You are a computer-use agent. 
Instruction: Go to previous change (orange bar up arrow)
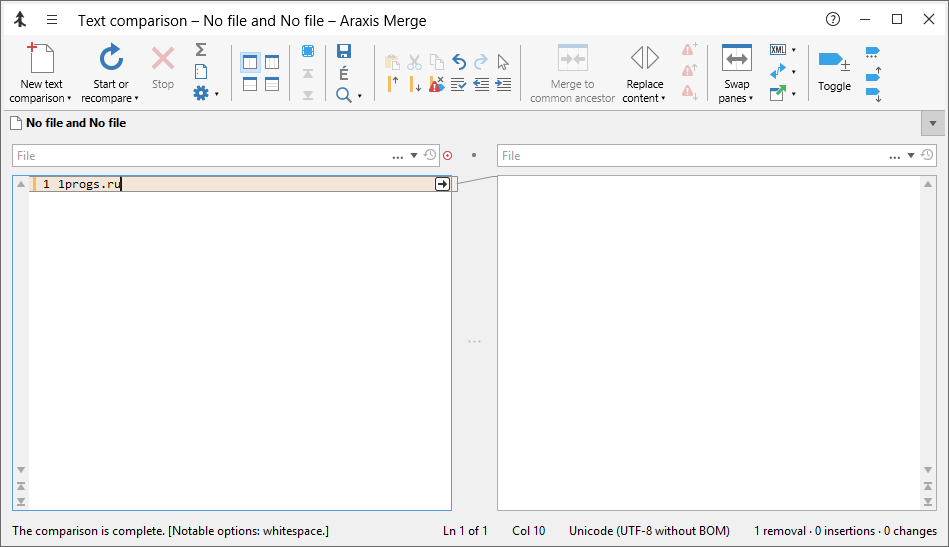(x=393, y=84)
